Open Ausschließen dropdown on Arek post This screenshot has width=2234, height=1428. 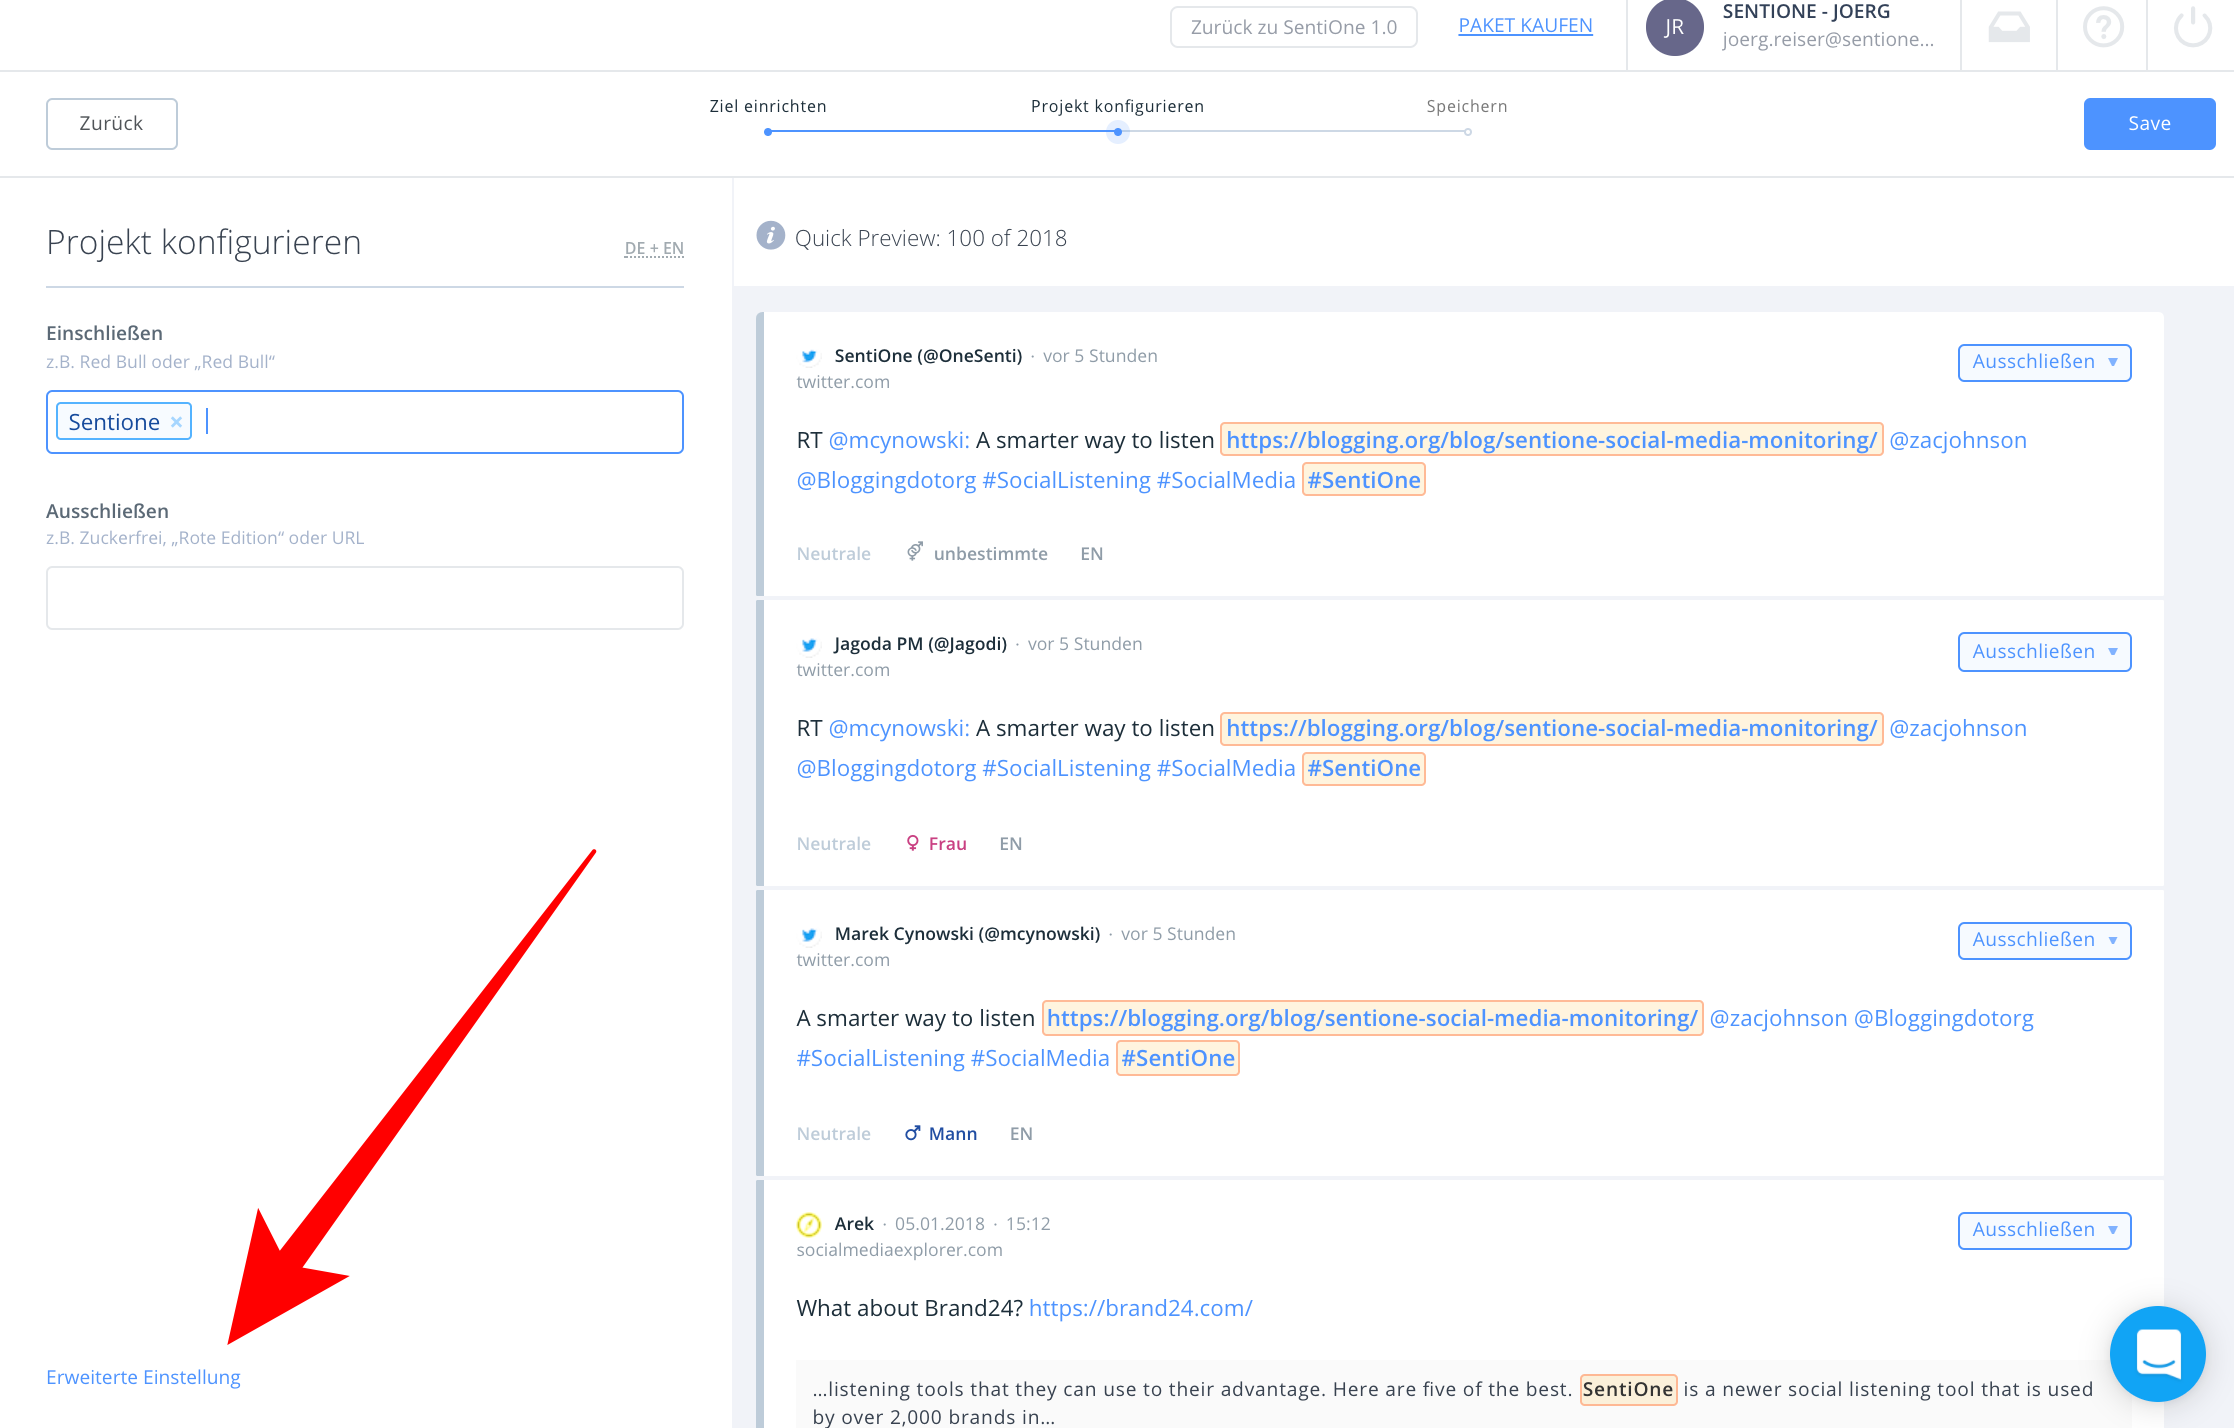pos(2044,1230)
